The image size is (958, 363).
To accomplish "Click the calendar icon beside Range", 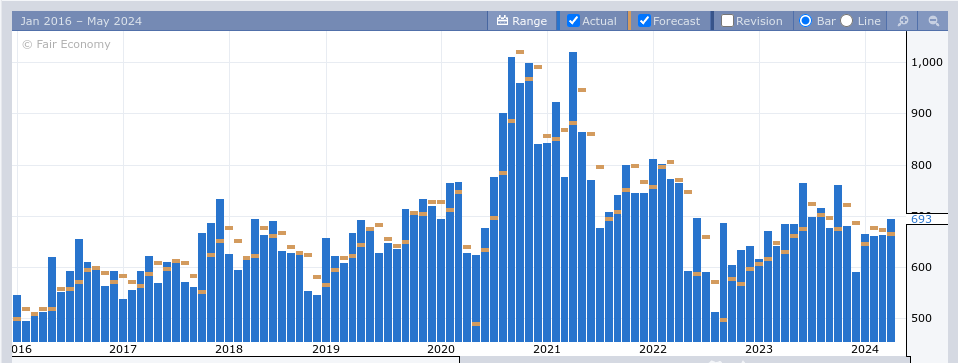I will [x=502, y=21].
